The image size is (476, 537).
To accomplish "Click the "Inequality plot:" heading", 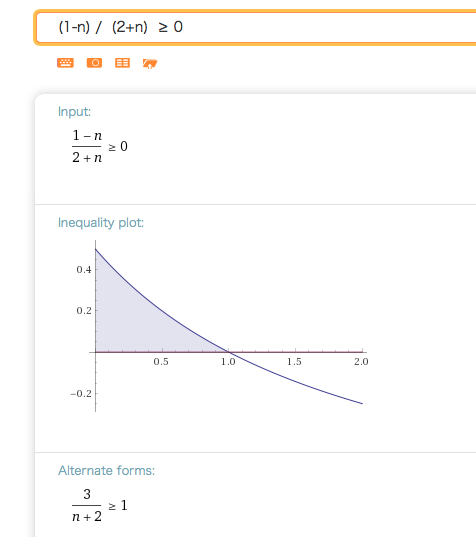I will coord(101,223).
